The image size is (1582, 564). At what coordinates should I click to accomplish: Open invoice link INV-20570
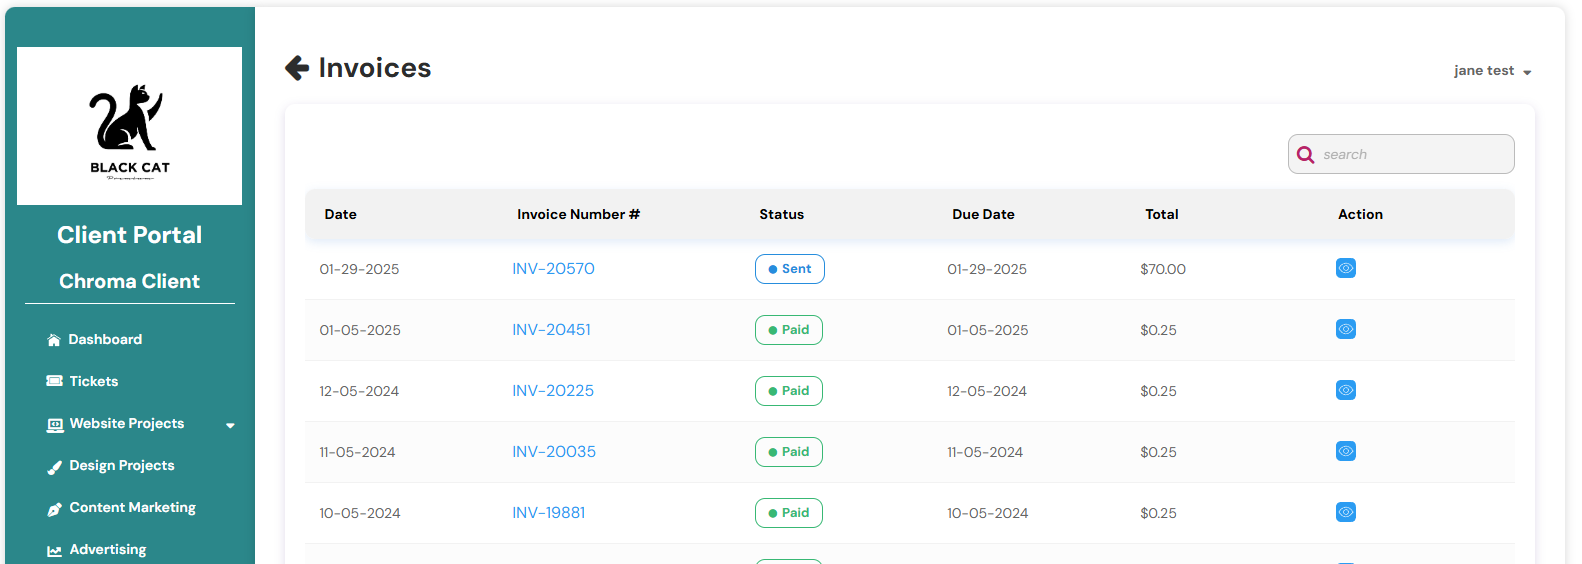553,269
